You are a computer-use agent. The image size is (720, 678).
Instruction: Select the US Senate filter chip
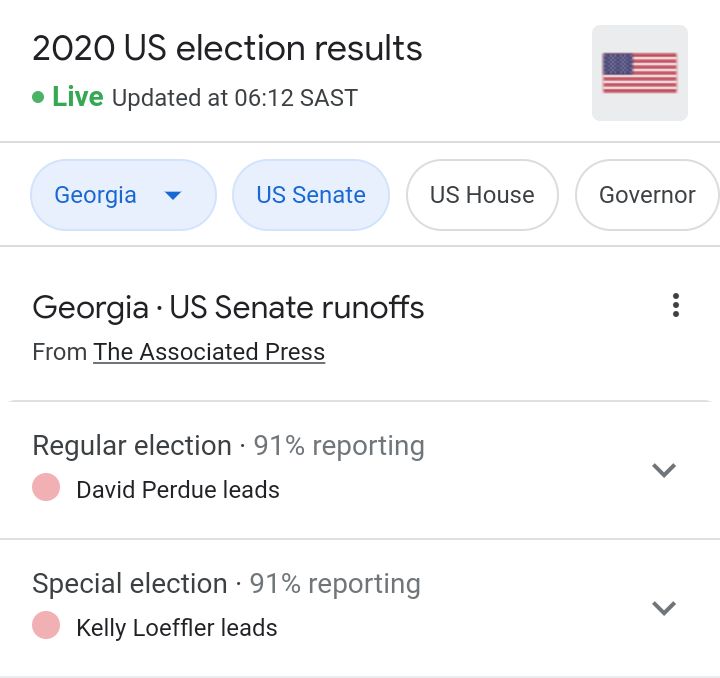[x=310, y=195]
